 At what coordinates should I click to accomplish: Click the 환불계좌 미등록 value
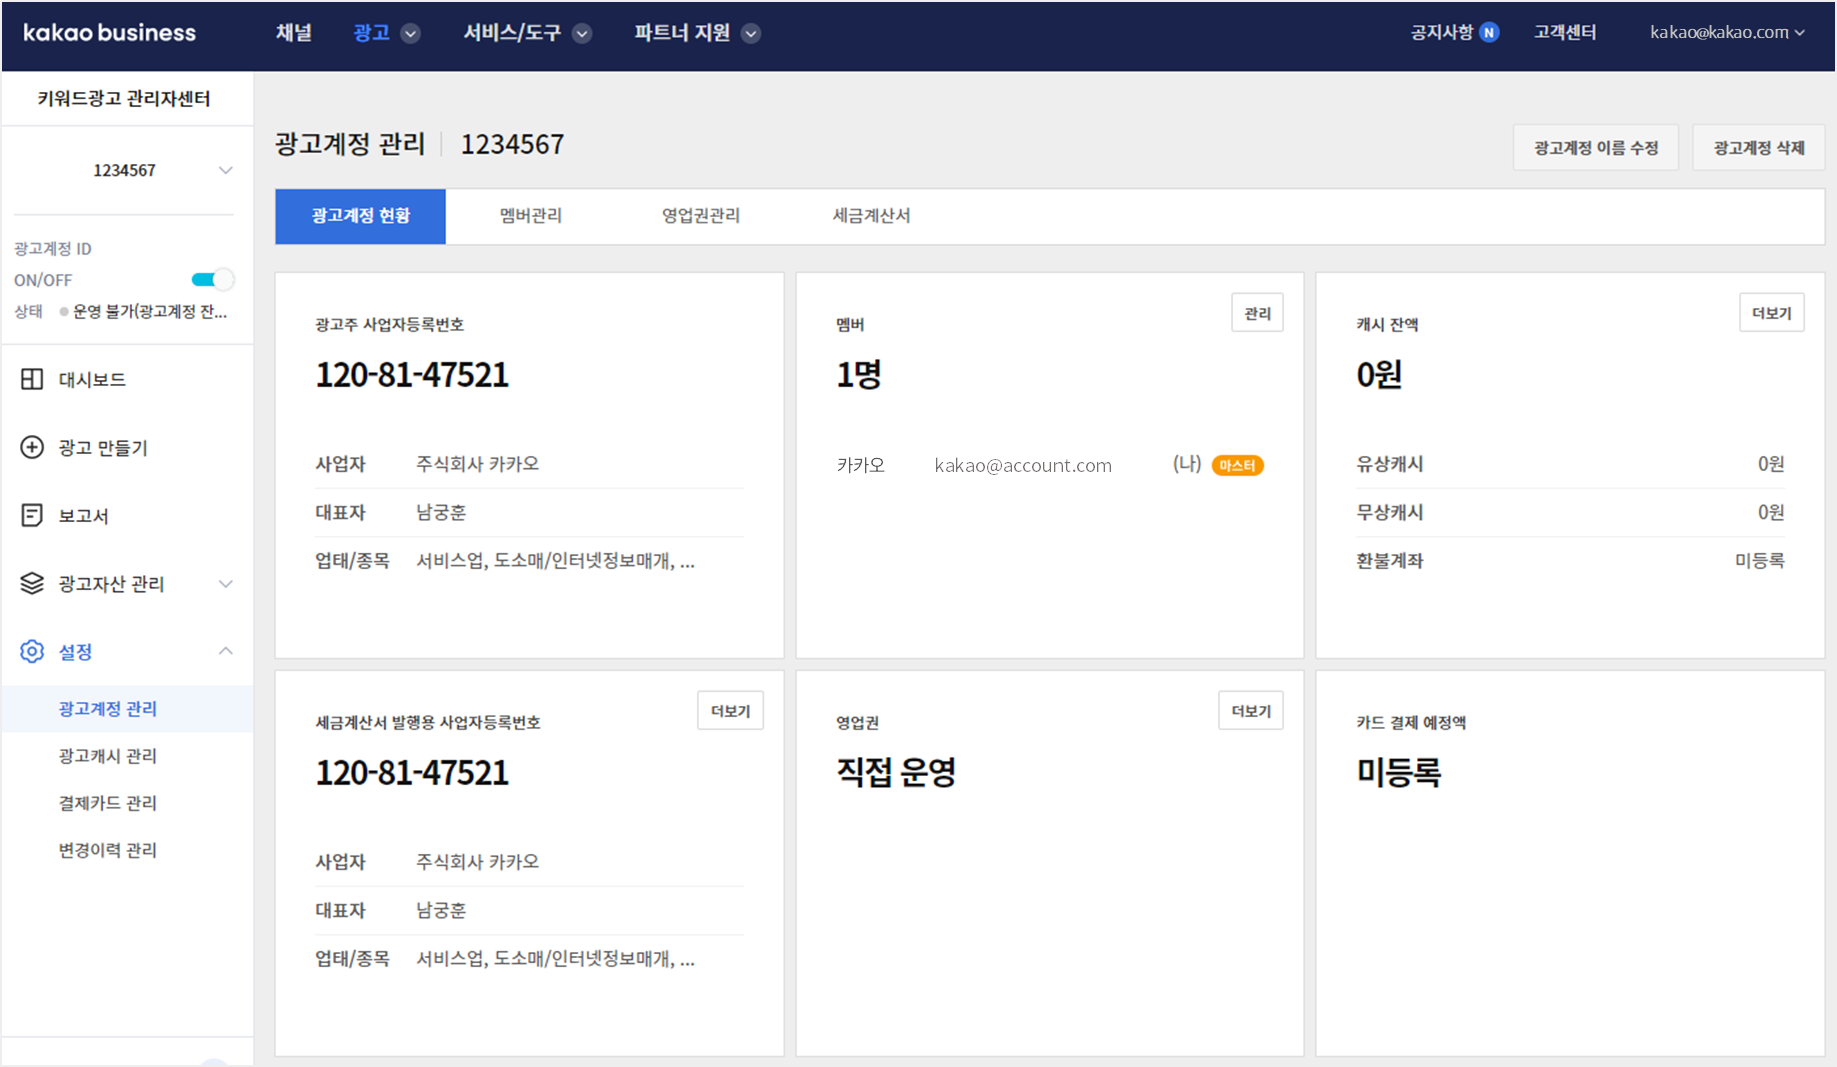pyautogui.click(x=1759, y=561)
